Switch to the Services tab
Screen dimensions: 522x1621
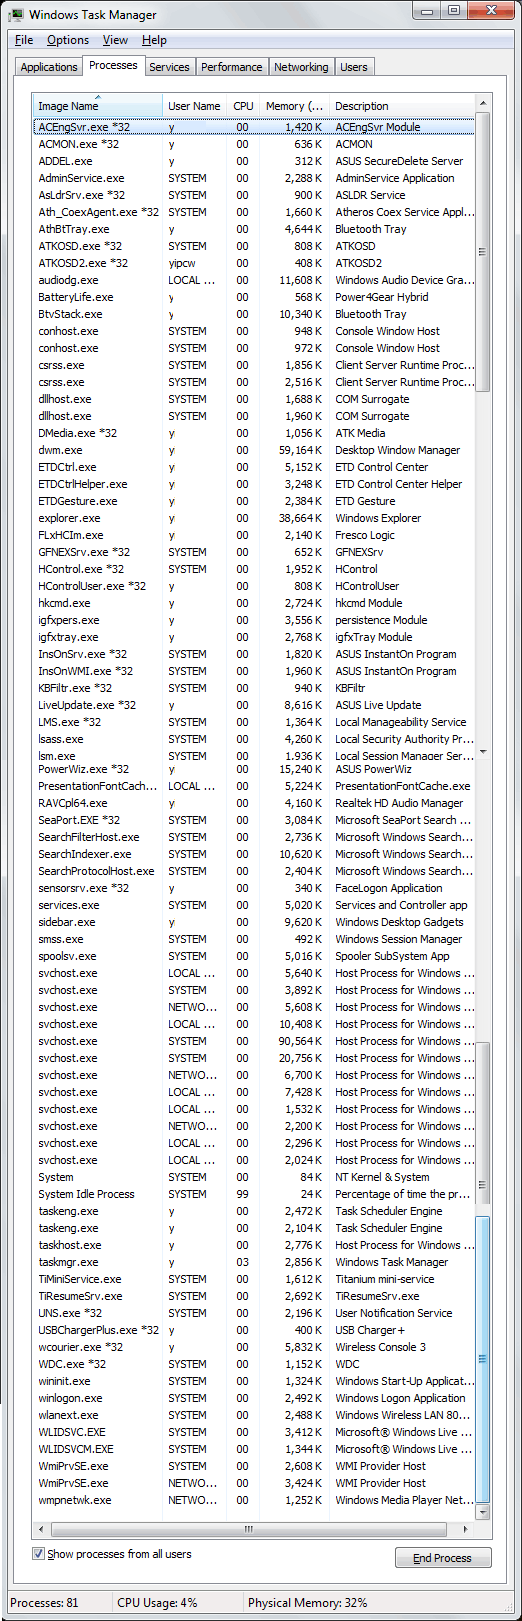pos(169,67)
